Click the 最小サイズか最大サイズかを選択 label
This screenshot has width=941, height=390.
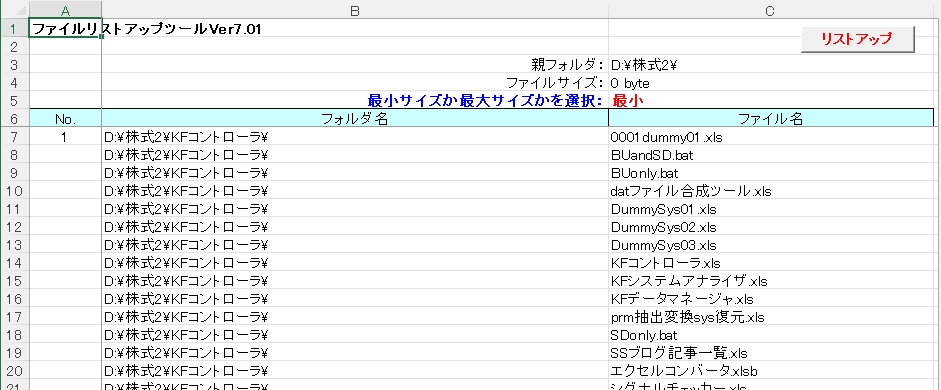[x=485, y=100]
